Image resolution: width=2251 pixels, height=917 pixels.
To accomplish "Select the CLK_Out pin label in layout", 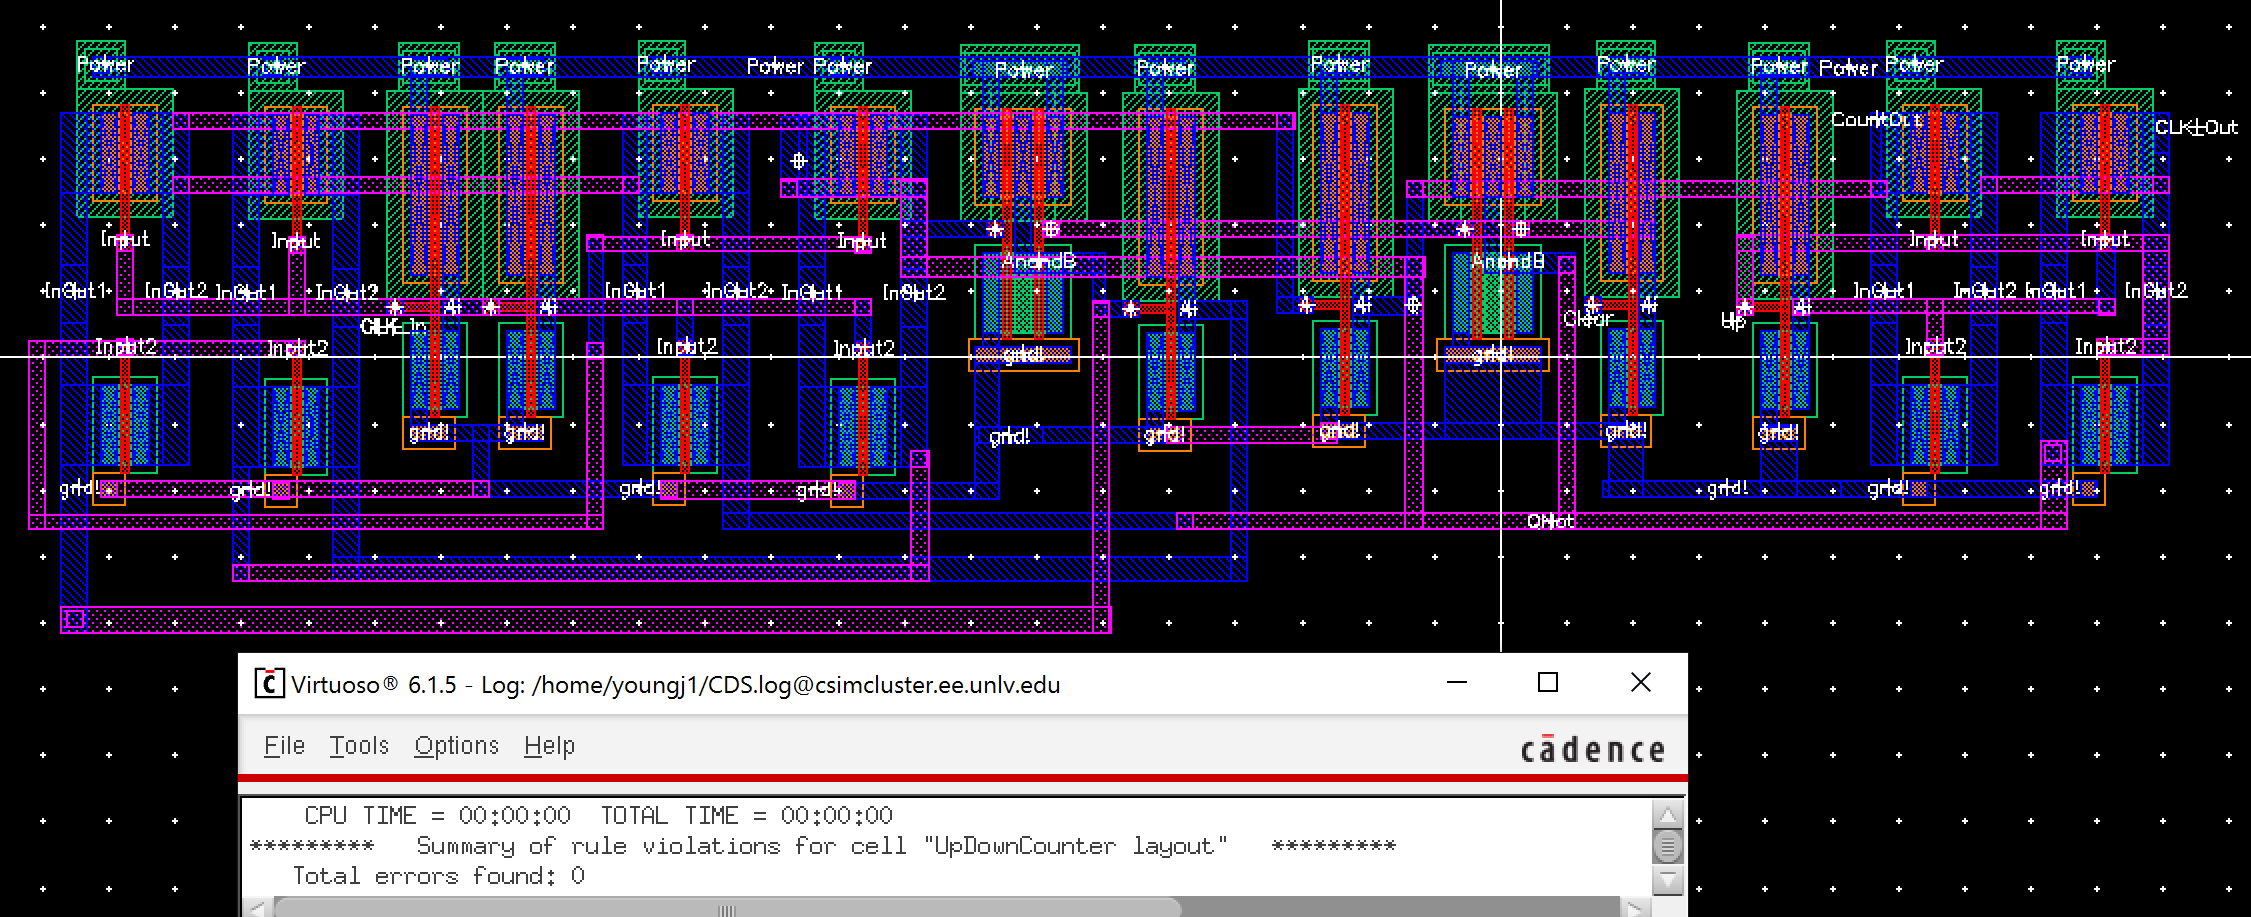I will coord(2196,128).
